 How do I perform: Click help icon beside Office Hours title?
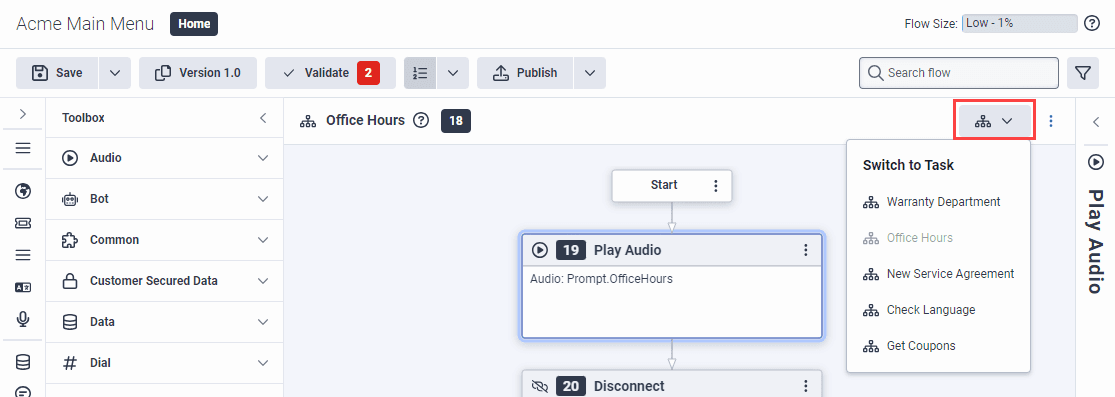[x=421, y=120]
